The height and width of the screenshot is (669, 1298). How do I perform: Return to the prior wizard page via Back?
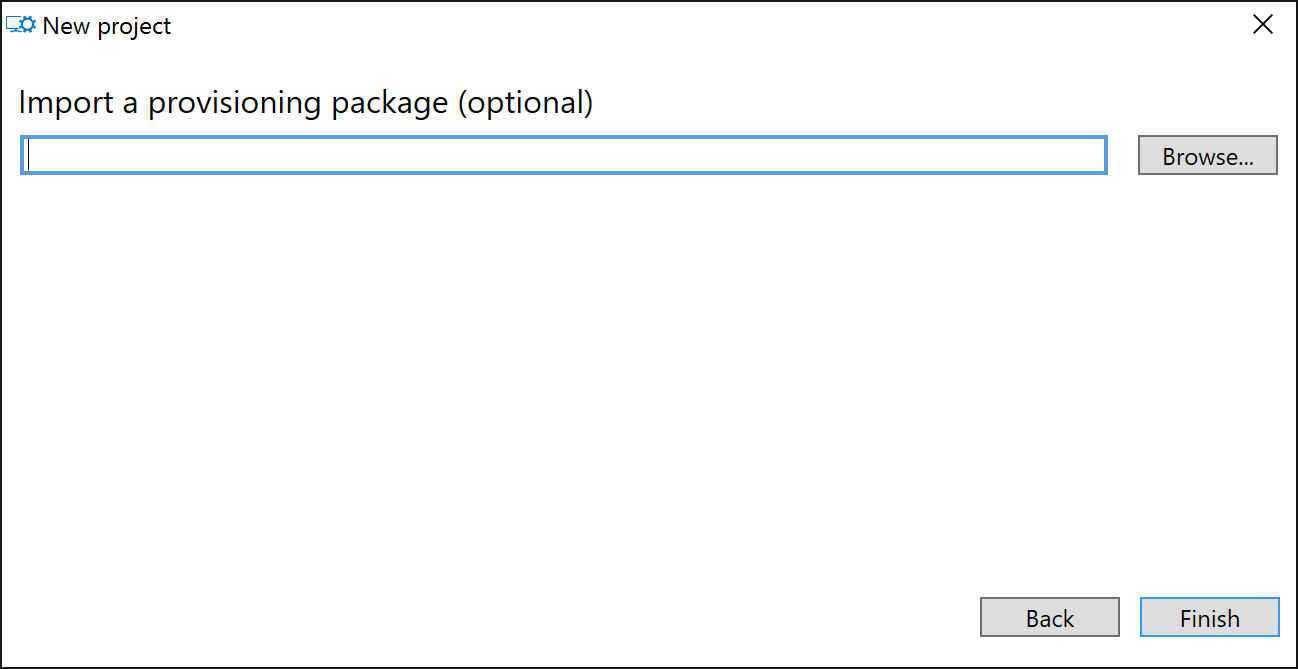click(1049, 618)
